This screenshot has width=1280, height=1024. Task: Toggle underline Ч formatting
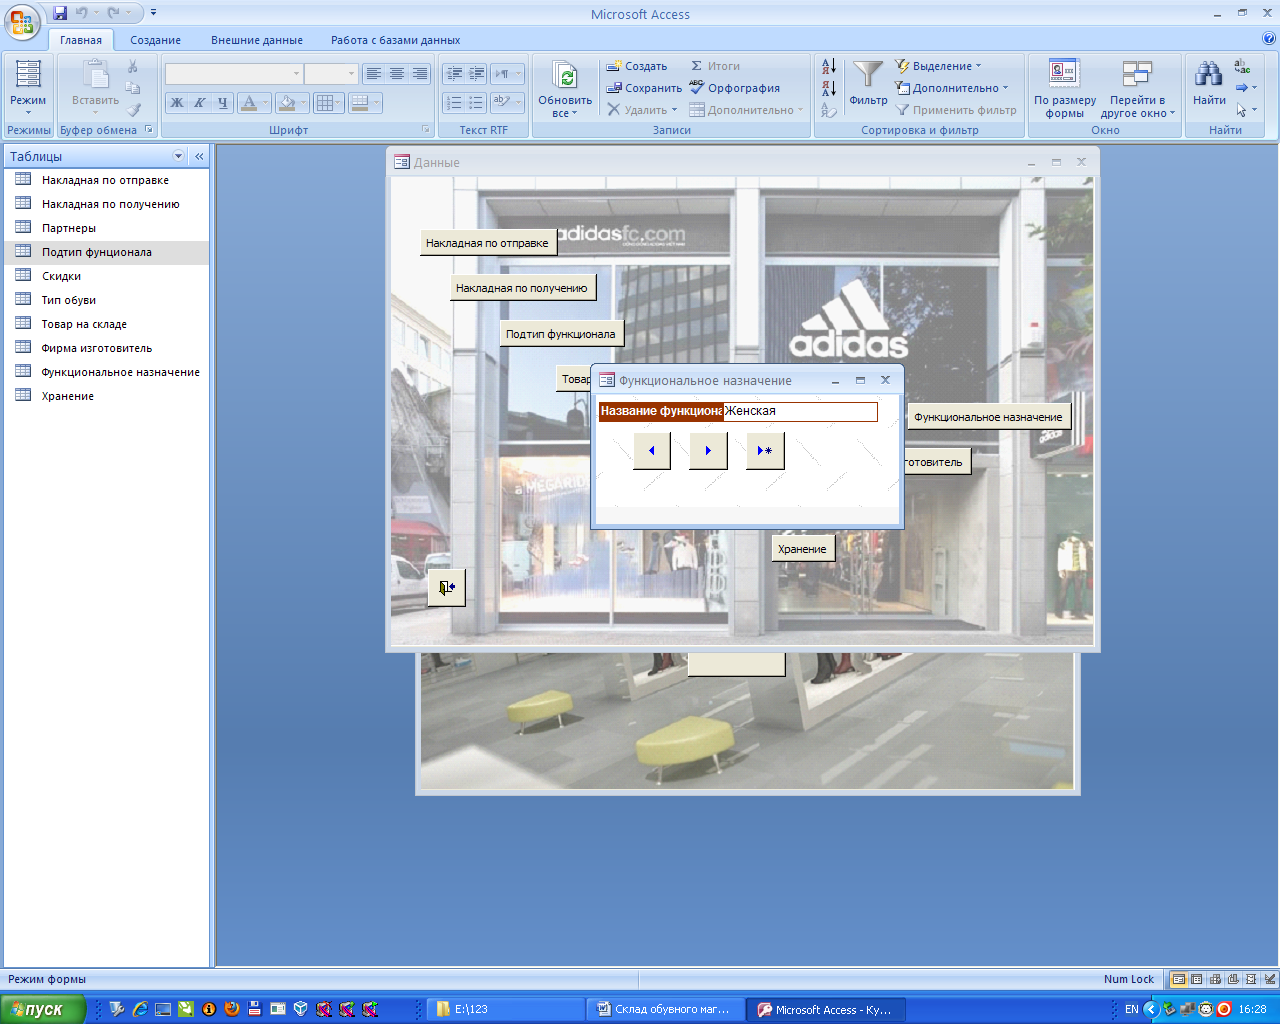coord(223,102)
